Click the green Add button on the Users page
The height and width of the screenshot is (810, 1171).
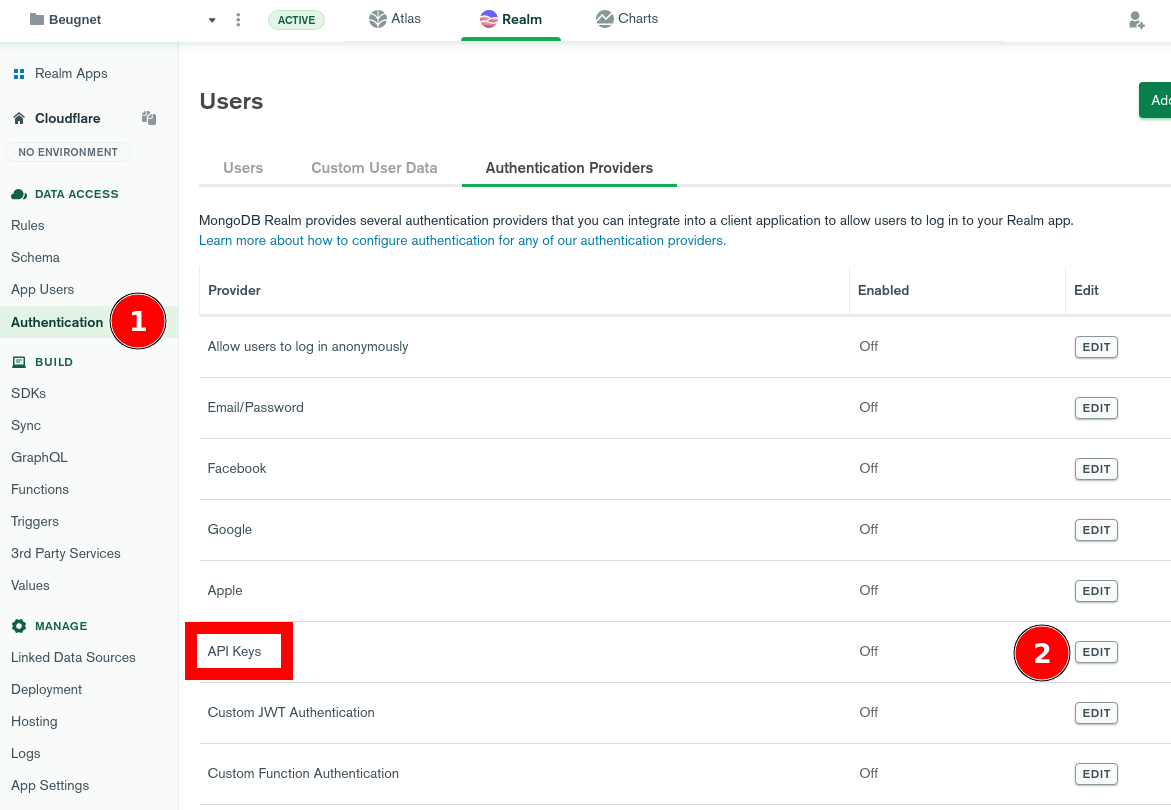(1155, 100)
